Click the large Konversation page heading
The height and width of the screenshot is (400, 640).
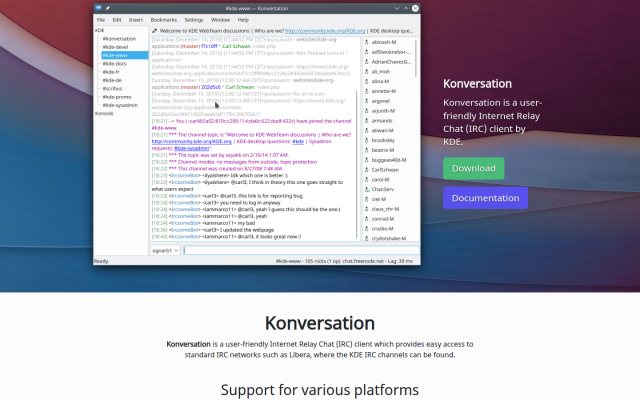click(320, 323)
